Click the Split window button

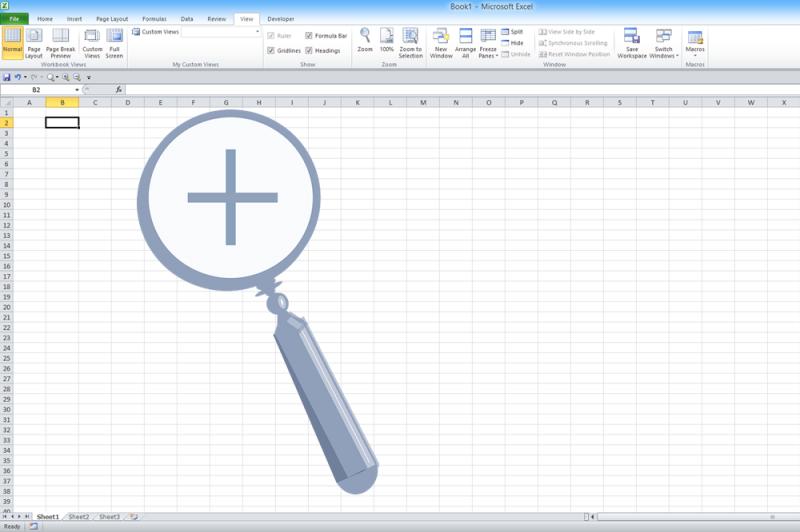(x=513, y=32)
